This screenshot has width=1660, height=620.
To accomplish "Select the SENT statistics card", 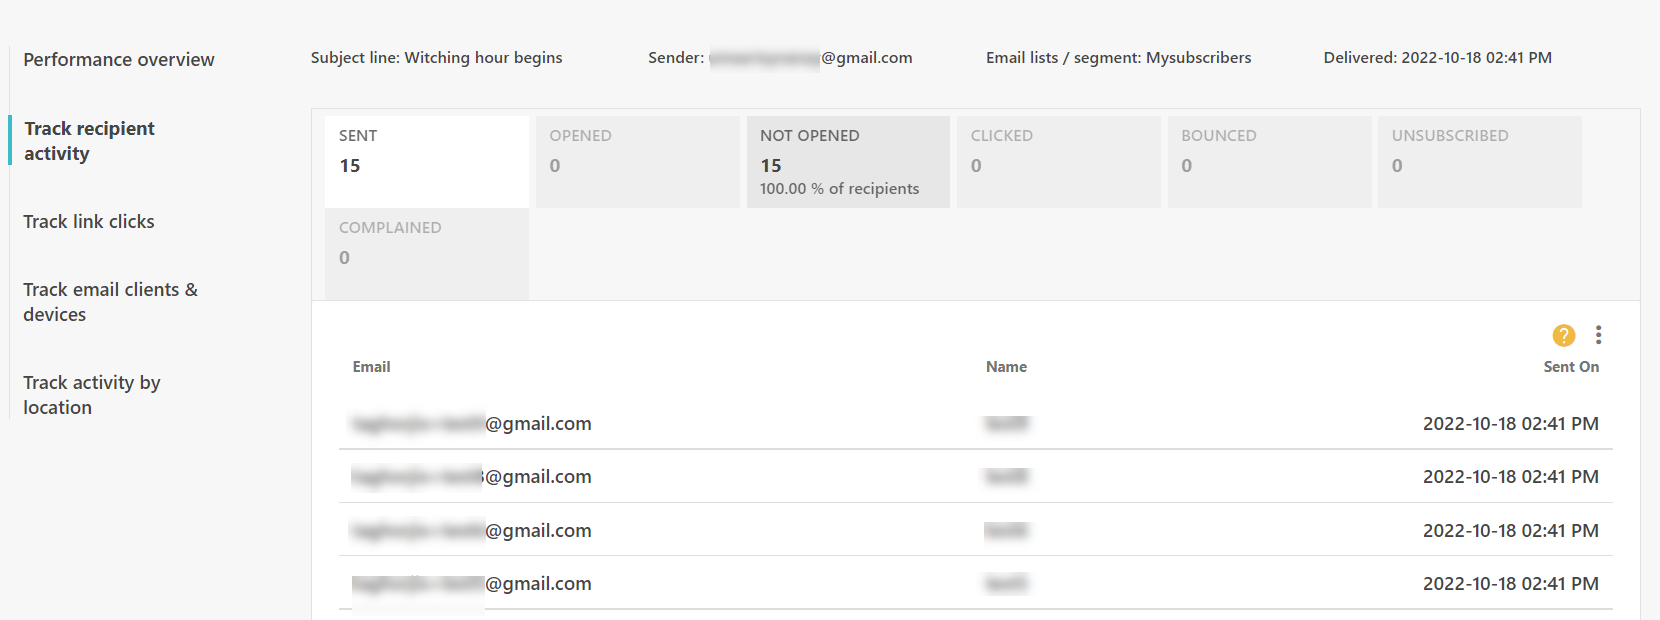I will tap(426, 160).
